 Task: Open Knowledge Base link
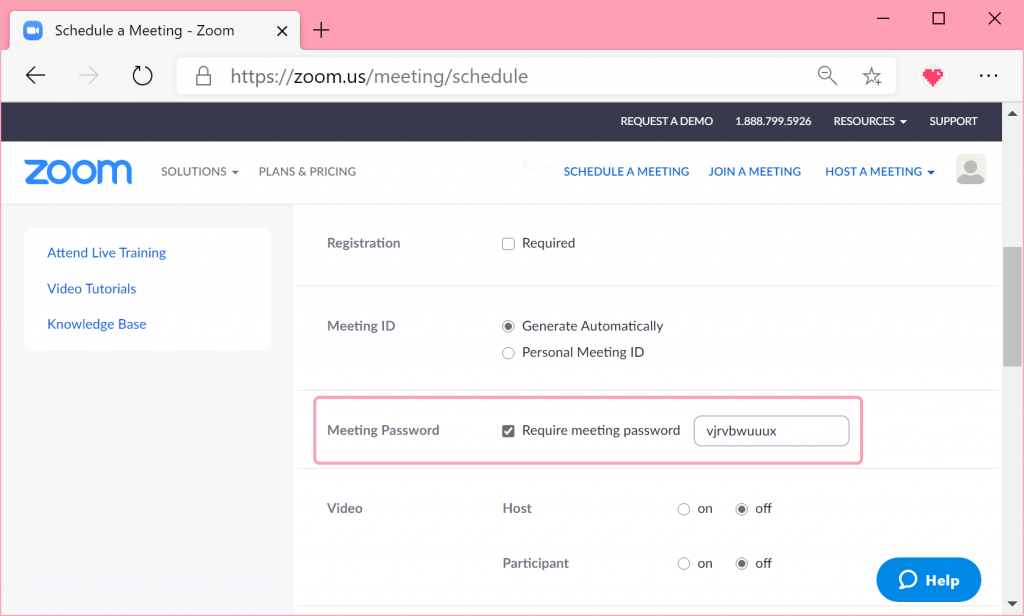(97, 324)
